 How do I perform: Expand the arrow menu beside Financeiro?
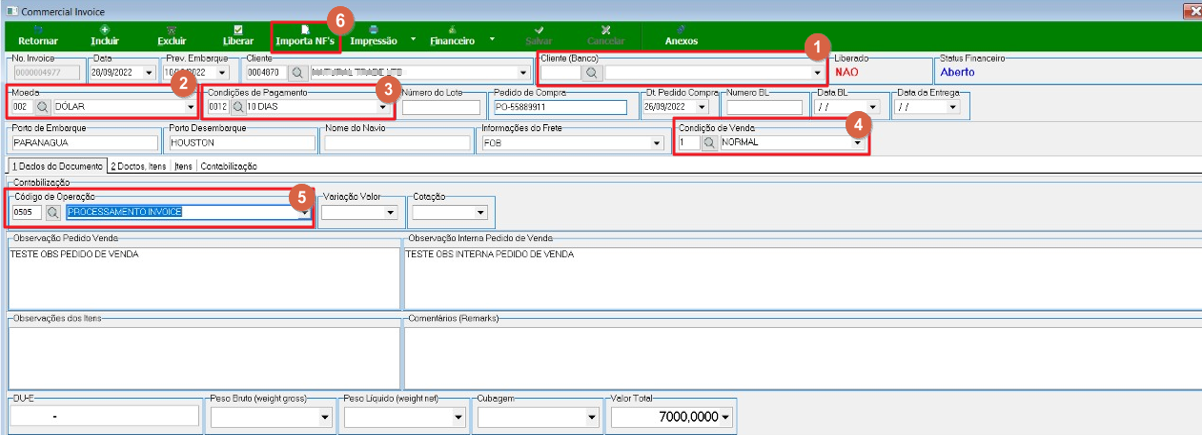(491, 39)
